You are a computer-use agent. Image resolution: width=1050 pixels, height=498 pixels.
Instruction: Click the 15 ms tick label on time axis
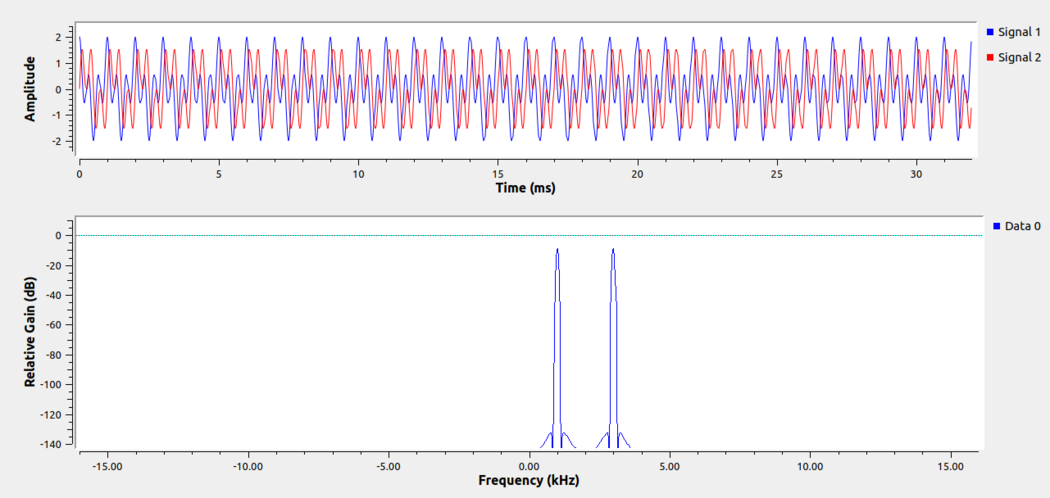pos(498,174)
